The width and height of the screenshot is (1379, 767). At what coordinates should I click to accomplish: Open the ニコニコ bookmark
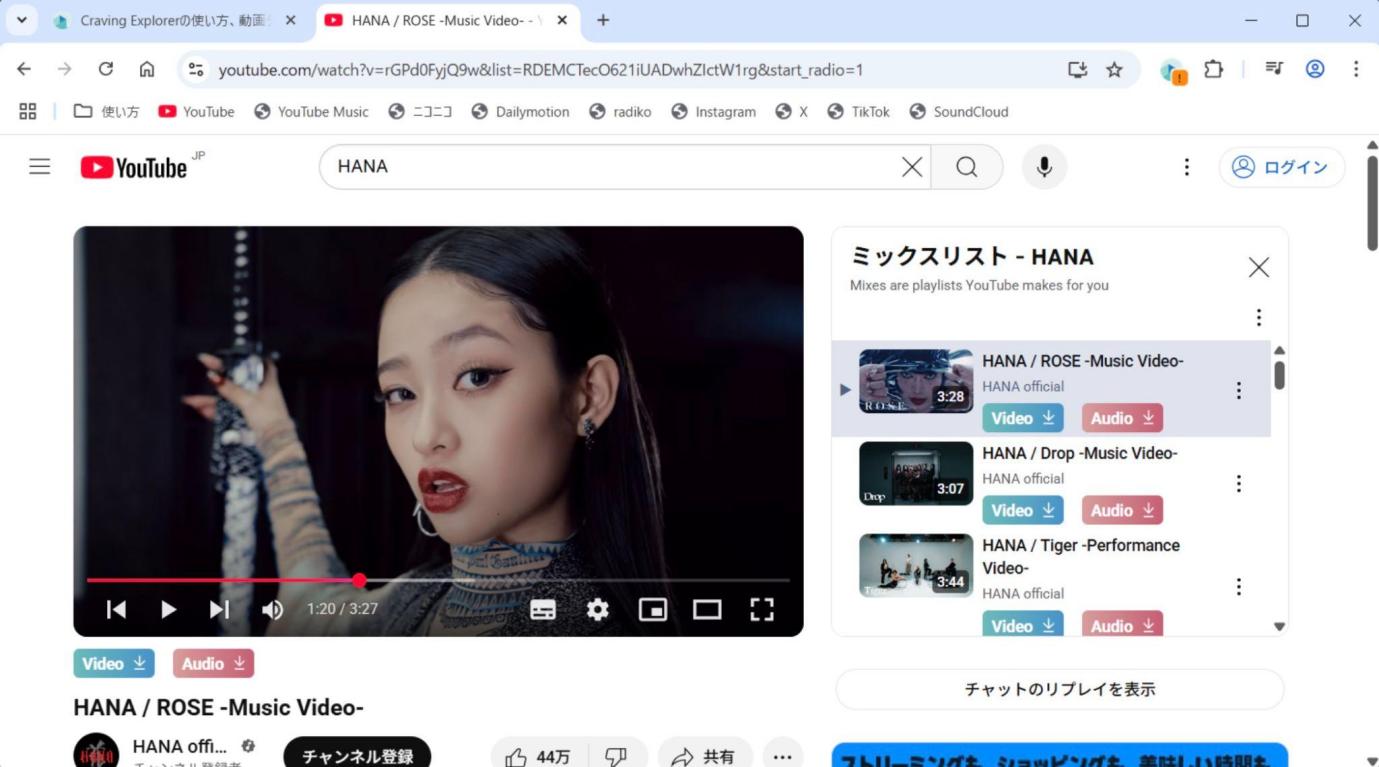point(420,112)
